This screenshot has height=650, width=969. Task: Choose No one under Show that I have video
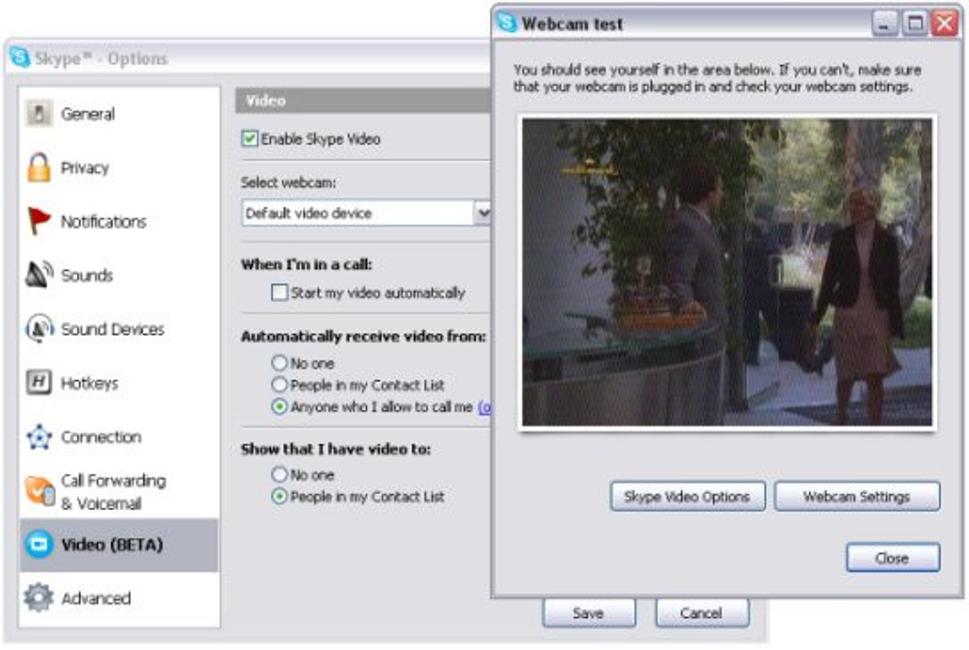click(x=279, y=475)
